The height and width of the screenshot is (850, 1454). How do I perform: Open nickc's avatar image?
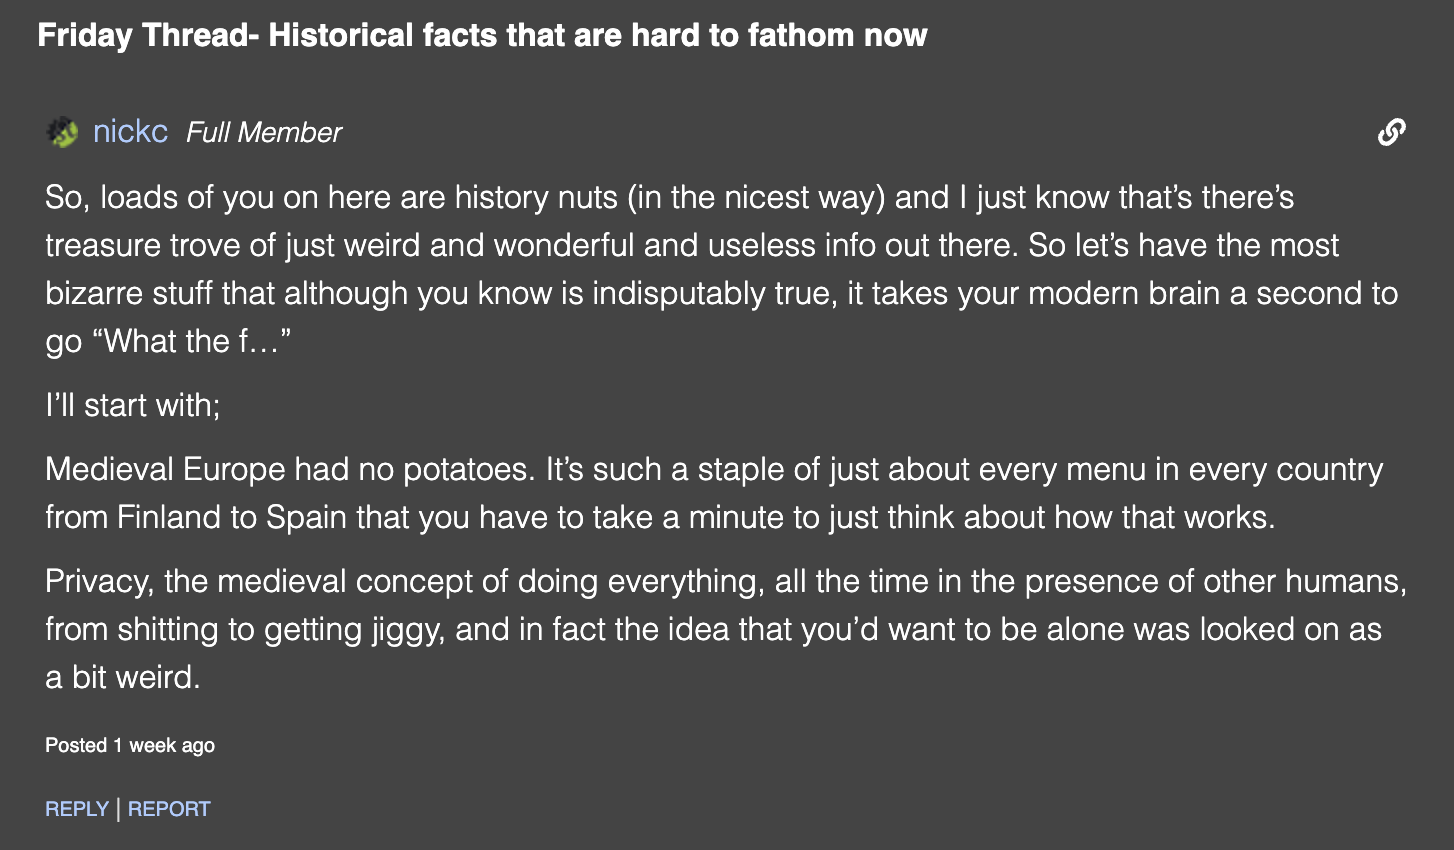[62, 132]
